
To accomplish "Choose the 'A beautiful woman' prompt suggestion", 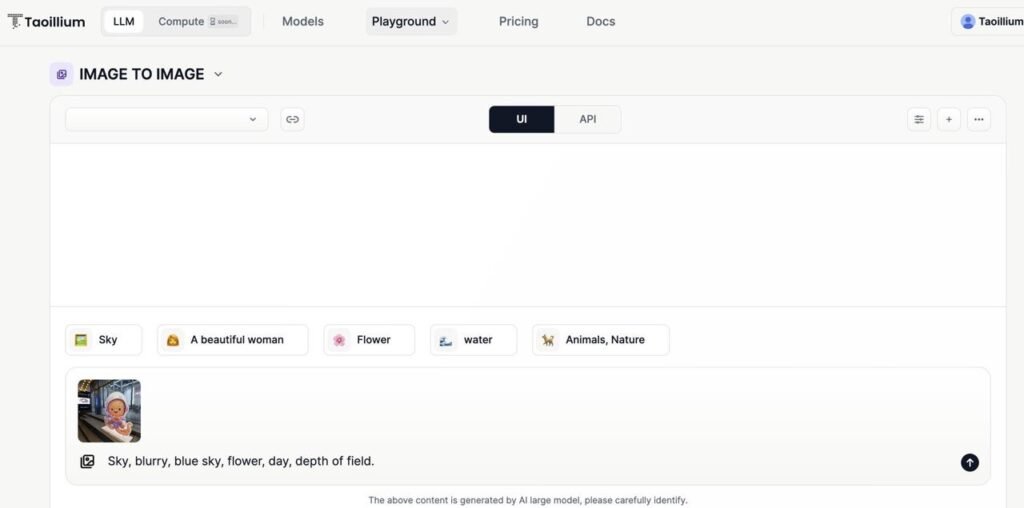I will pyautogui.click(x=232, y=340).
